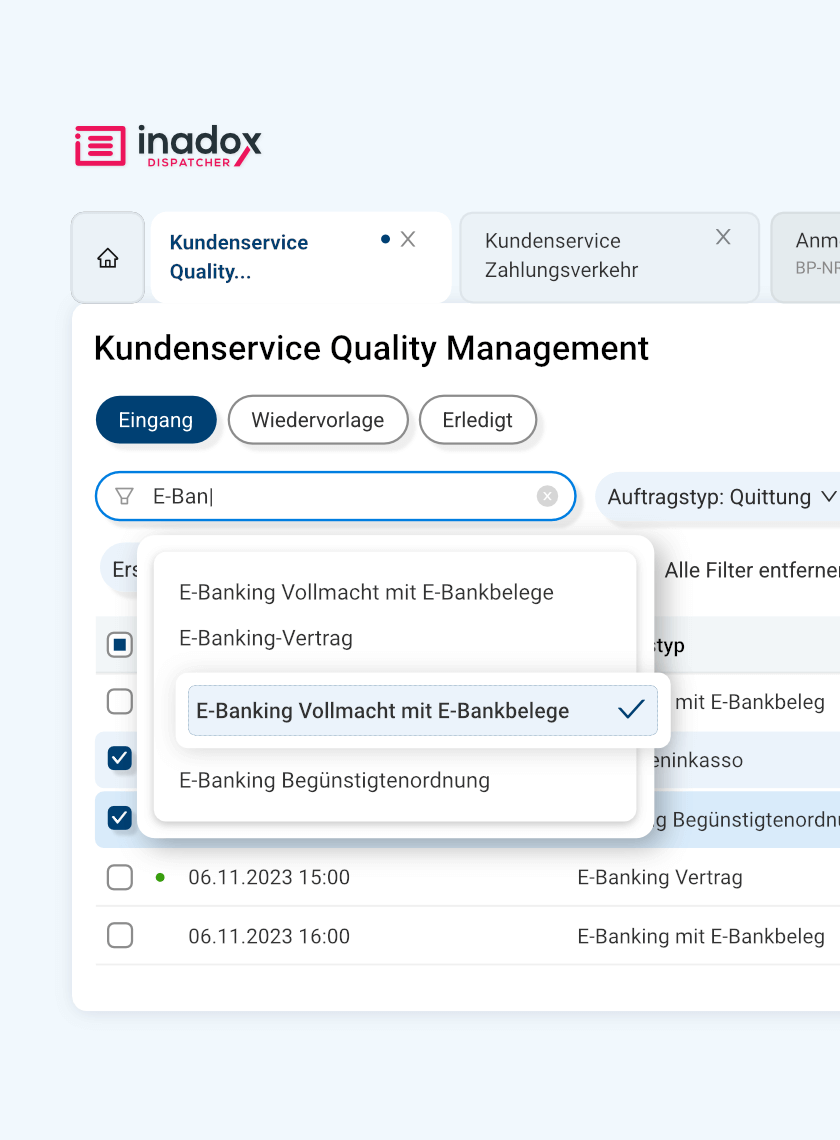Click the Kundenservice Quality Management heading
The height and width of the screenshot is (1140, 840).
tap(371, 348)
